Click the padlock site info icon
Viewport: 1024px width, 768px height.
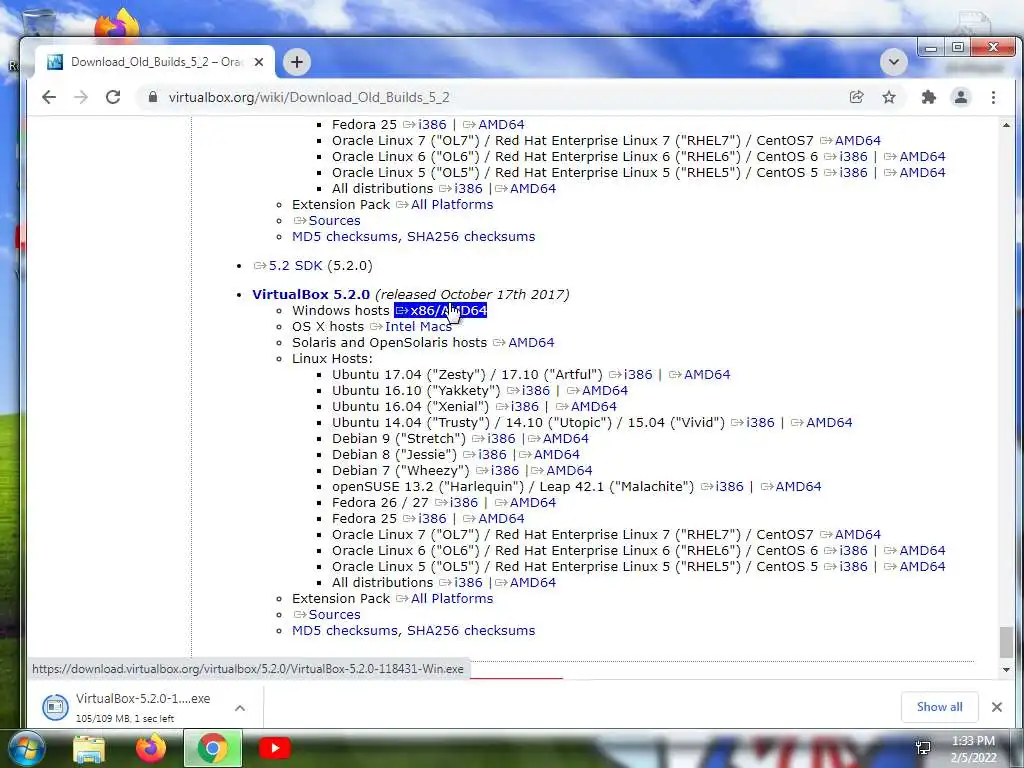[153, 97]
